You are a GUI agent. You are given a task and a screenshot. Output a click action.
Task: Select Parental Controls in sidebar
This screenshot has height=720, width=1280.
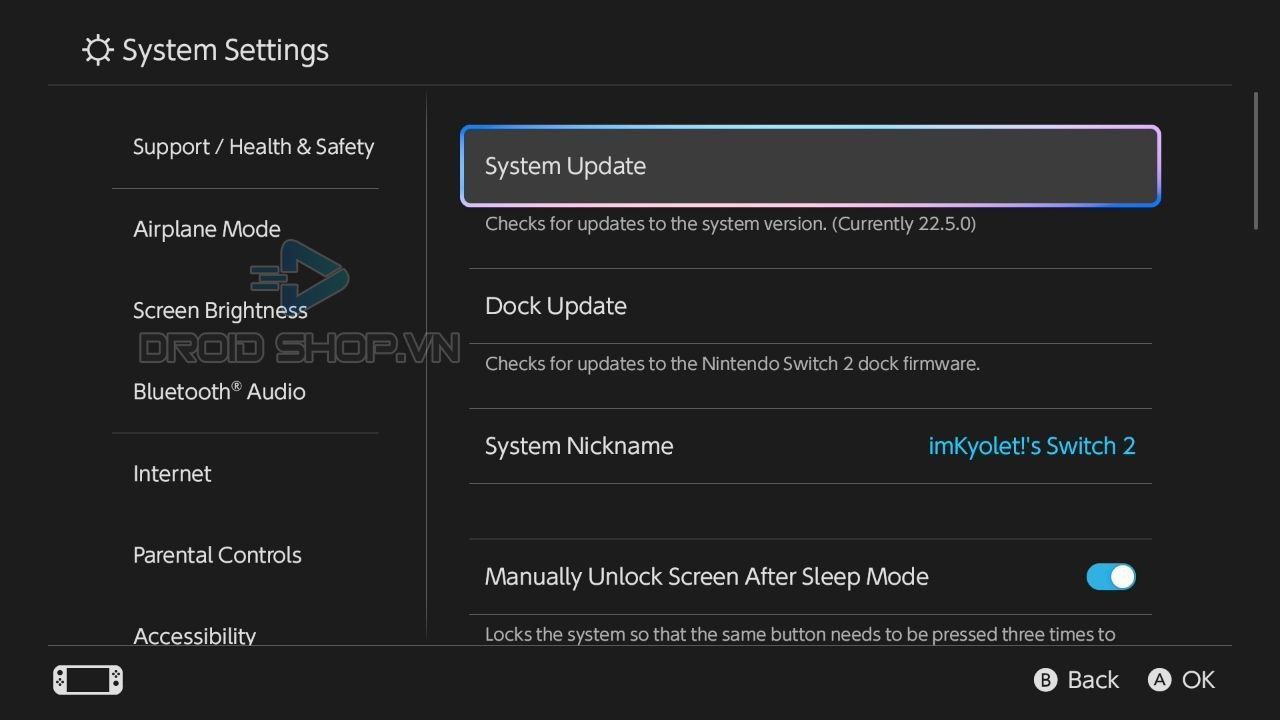[217, 555]
